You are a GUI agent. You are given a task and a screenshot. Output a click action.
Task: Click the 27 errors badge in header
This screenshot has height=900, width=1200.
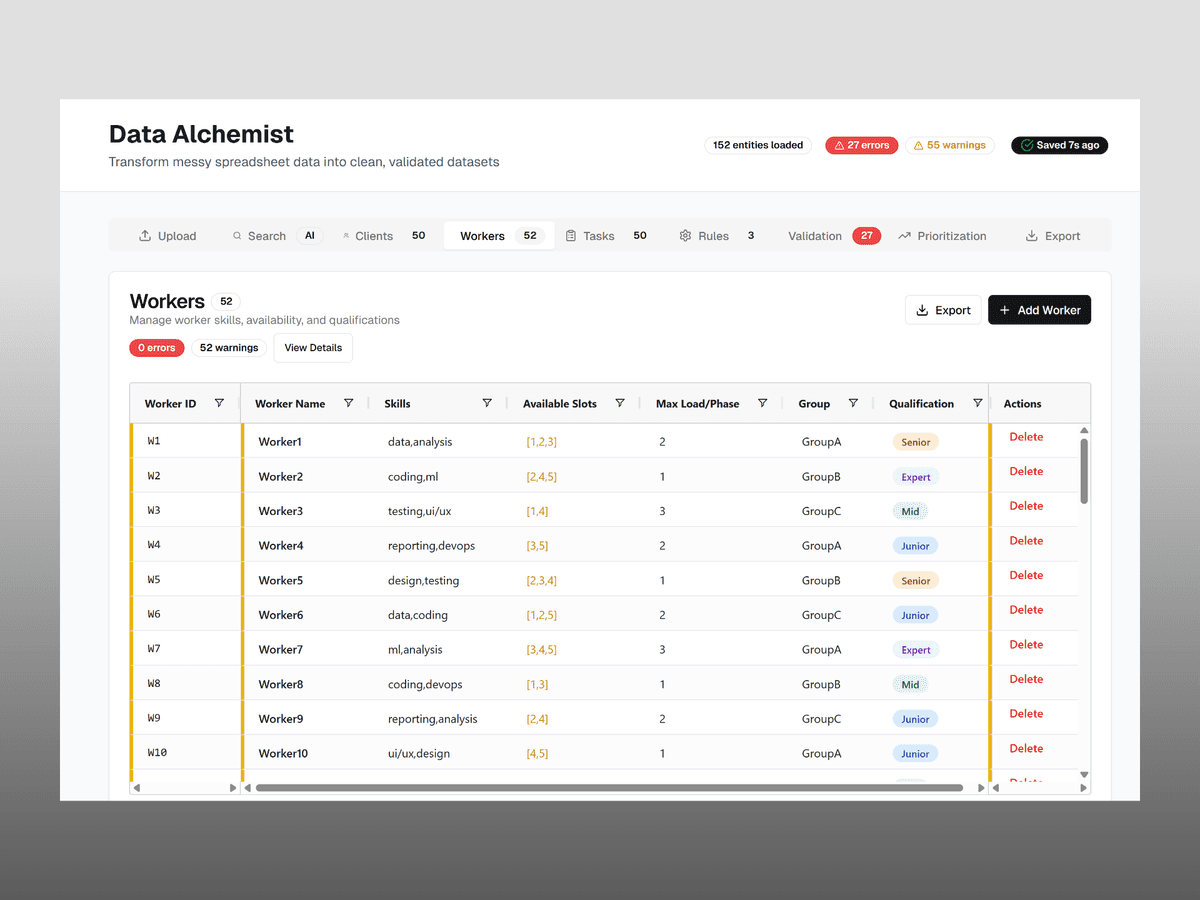[x=862, y=145]
